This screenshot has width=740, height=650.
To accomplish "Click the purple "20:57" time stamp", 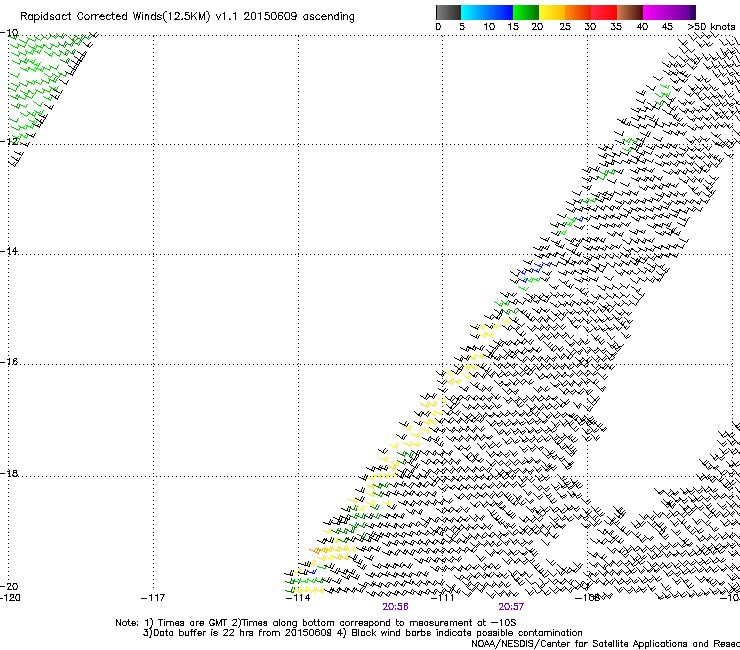I will click(511, 607).
